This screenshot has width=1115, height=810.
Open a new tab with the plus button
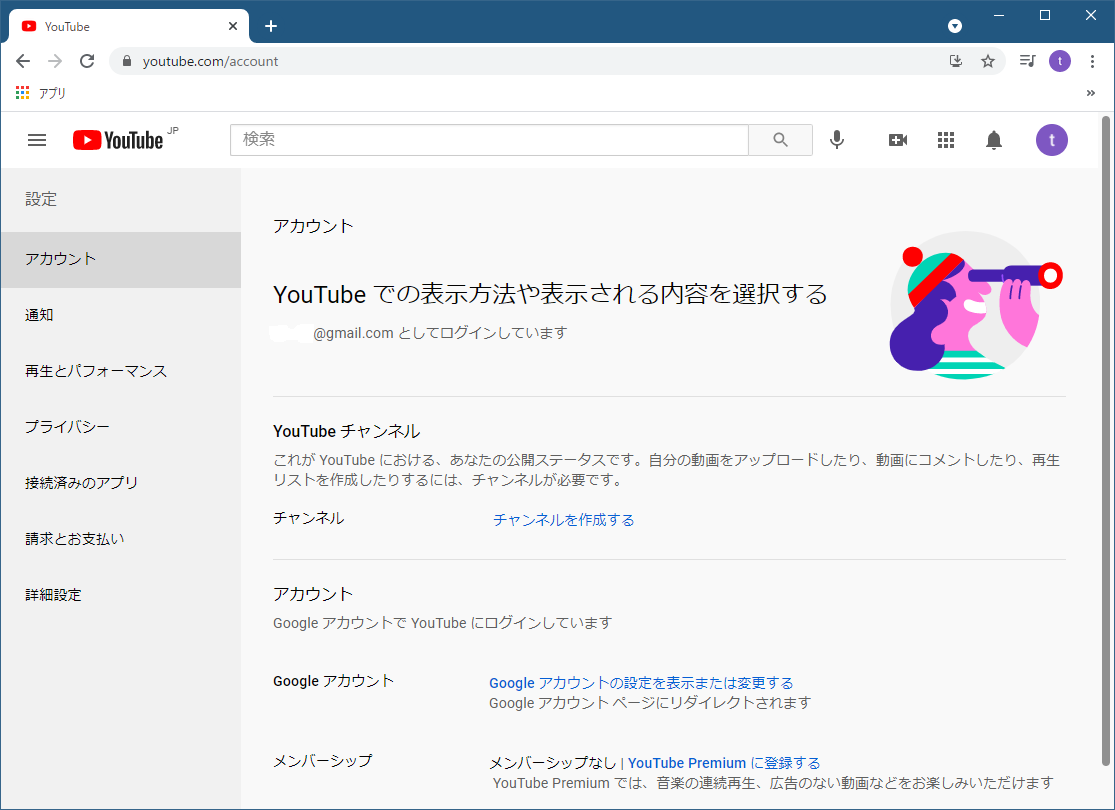coord(271,26)
